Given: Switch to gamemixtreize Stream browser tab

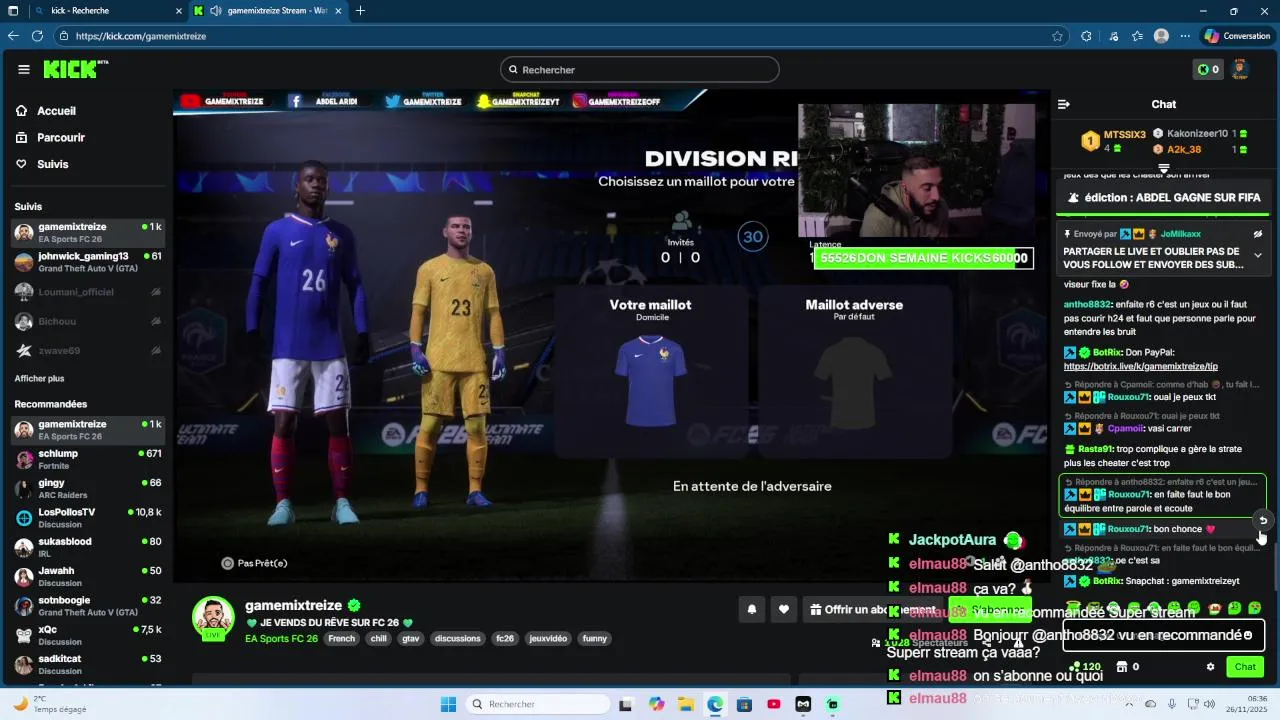Looking at the screenshot, I should coord(267,11).
